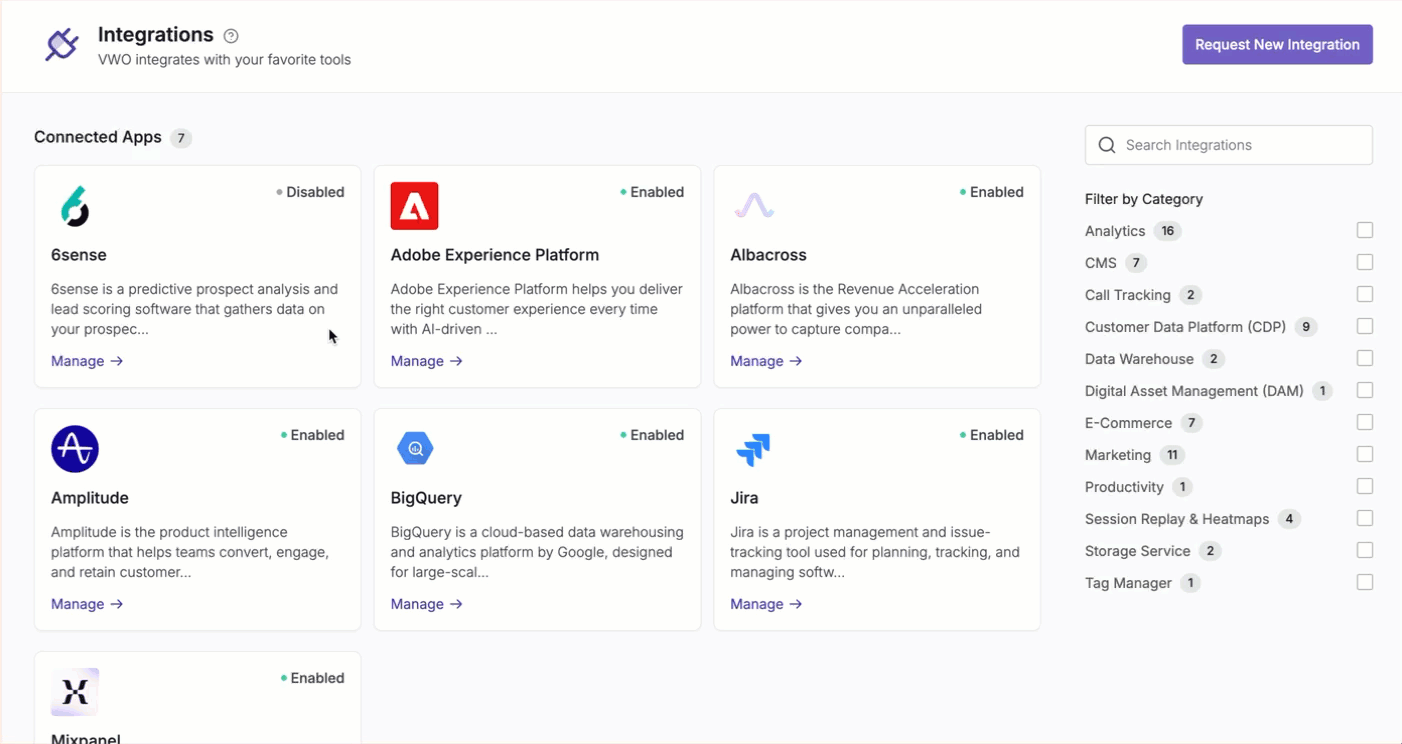Check the E-Commerce category filter
Viewport: 1402px width, 744px height.
(x=1365, y=423)
